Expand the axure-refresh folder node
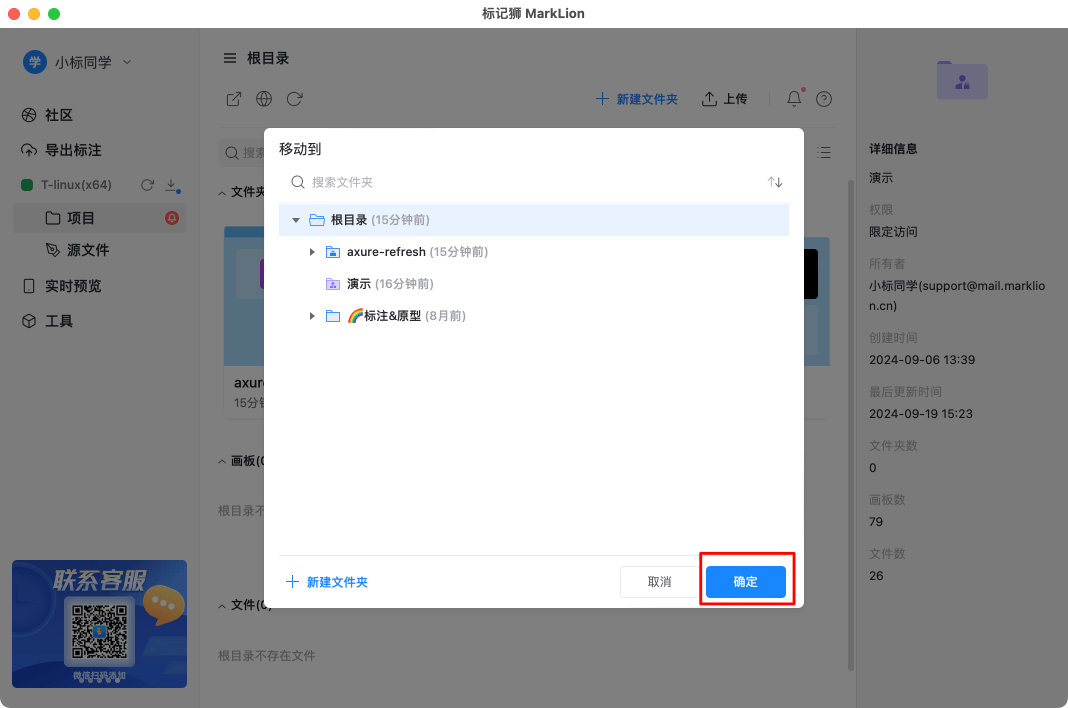Image resolution: width=1068 pixels, height=708 pixels. point(312,252)
